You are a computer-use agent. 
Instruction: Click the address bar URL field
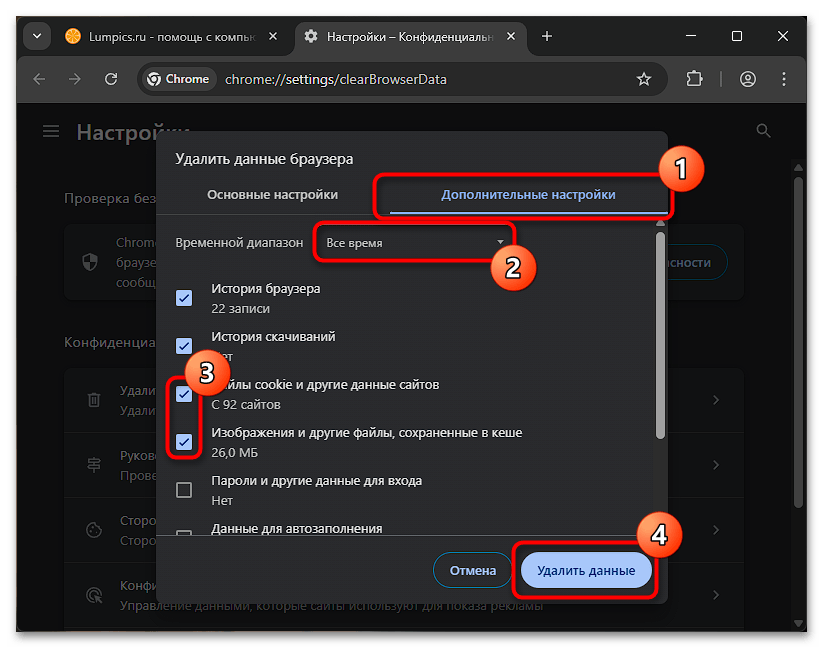click(420, 79)
